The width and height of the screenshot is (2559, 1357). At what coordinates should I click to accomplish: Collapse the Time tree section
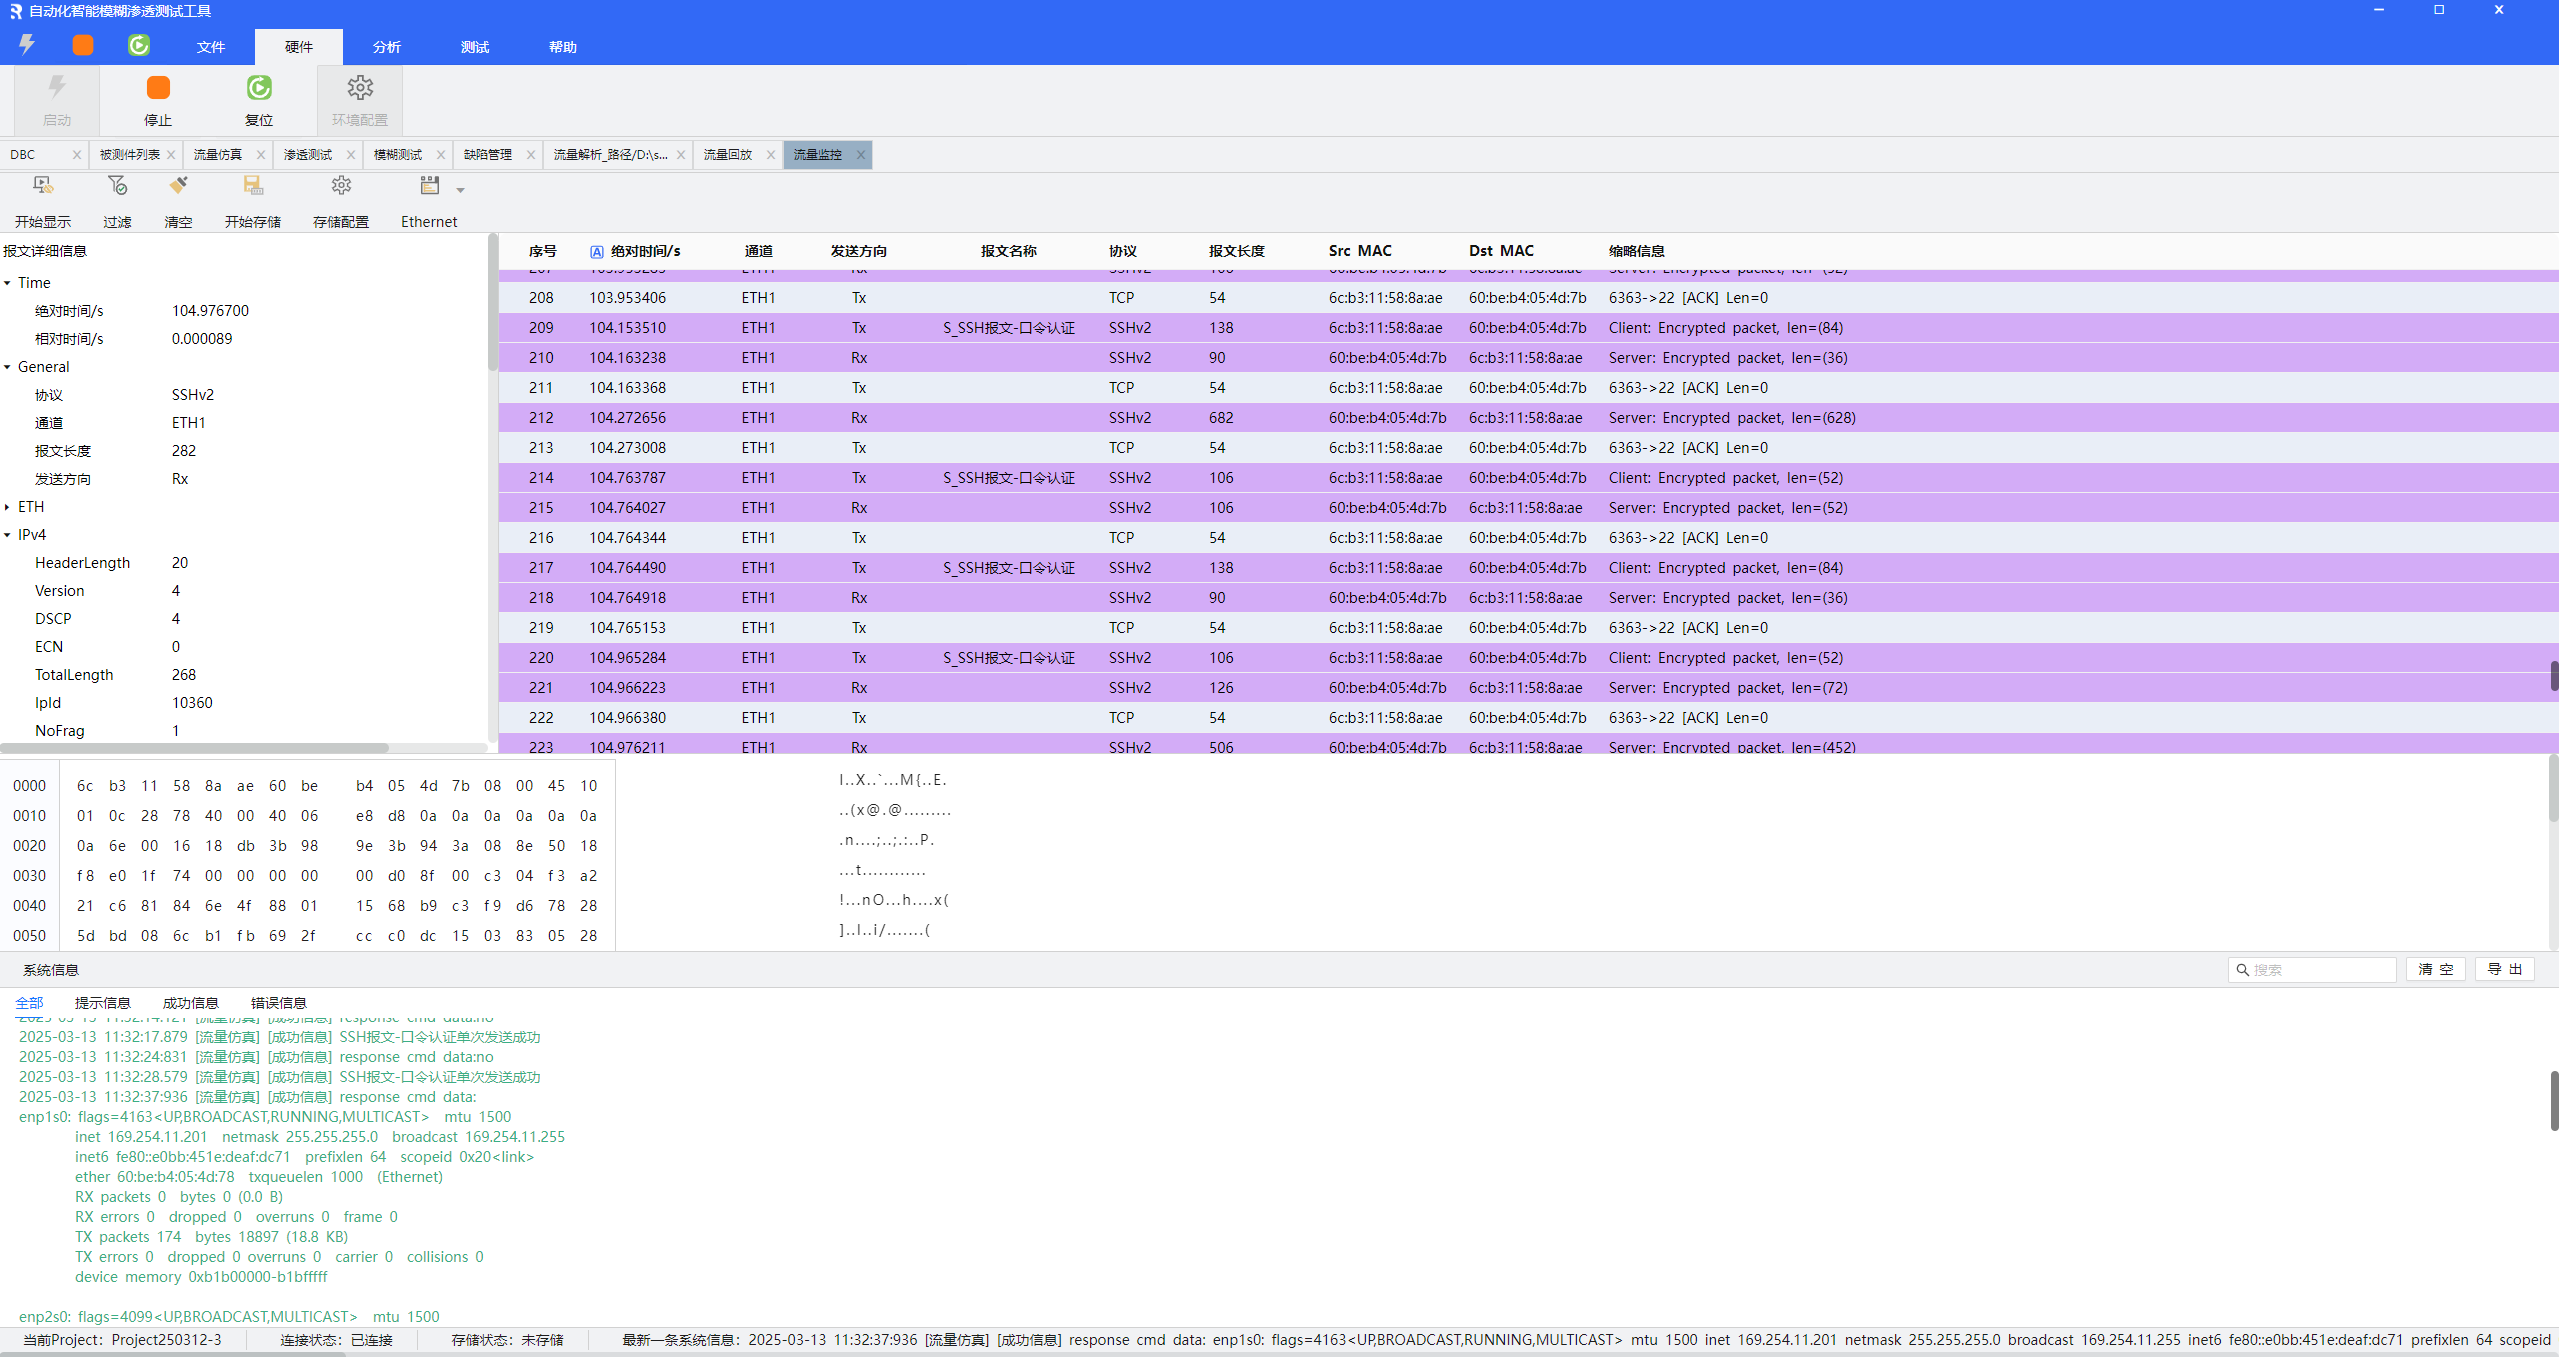pyautogui.click(x=8, y=283)
